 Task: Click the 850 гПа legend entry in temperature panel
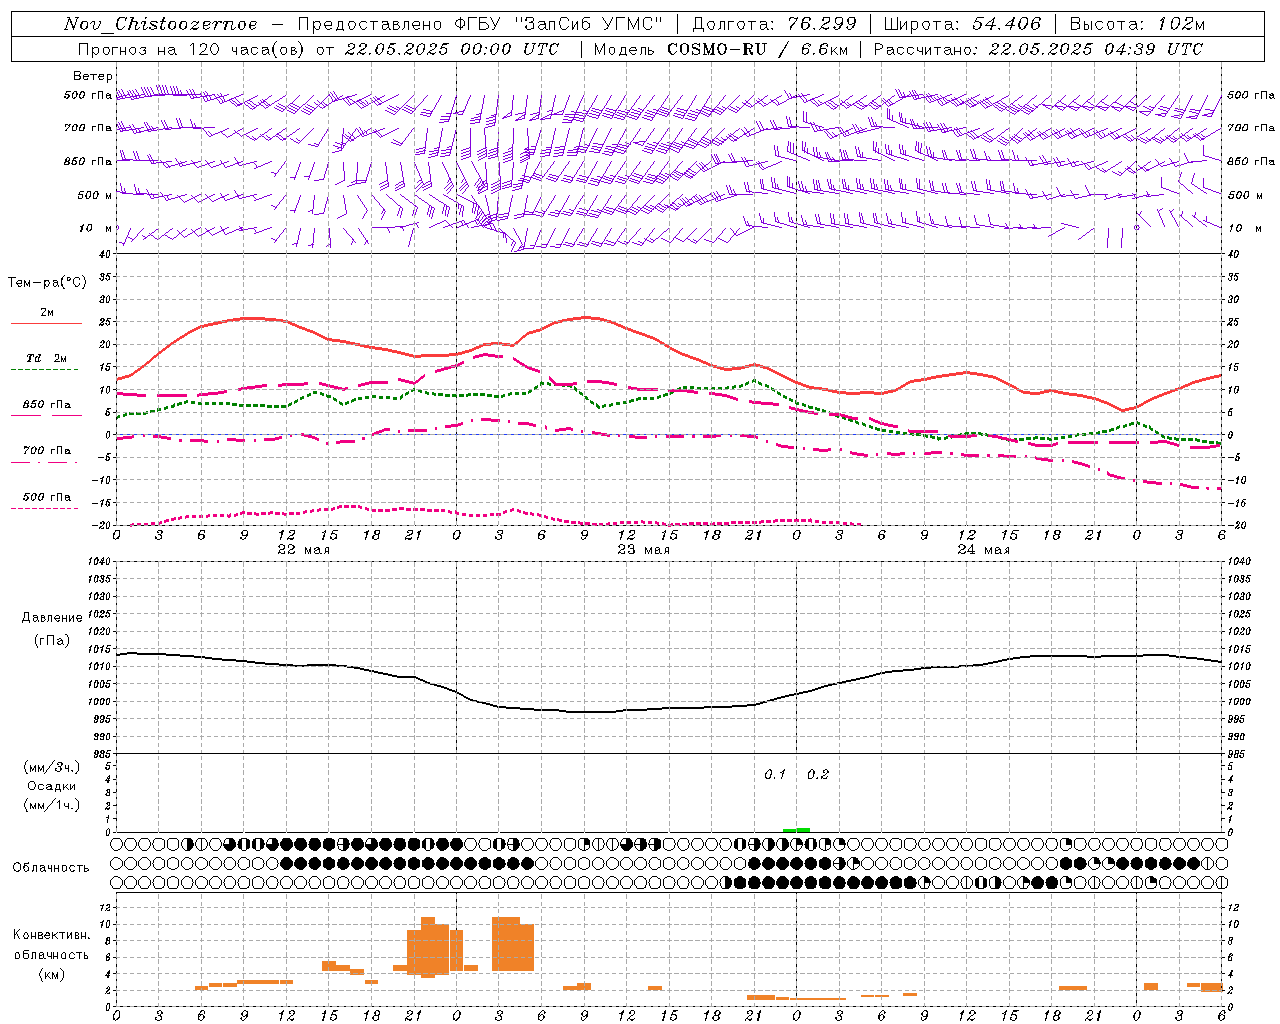point(47,405)
